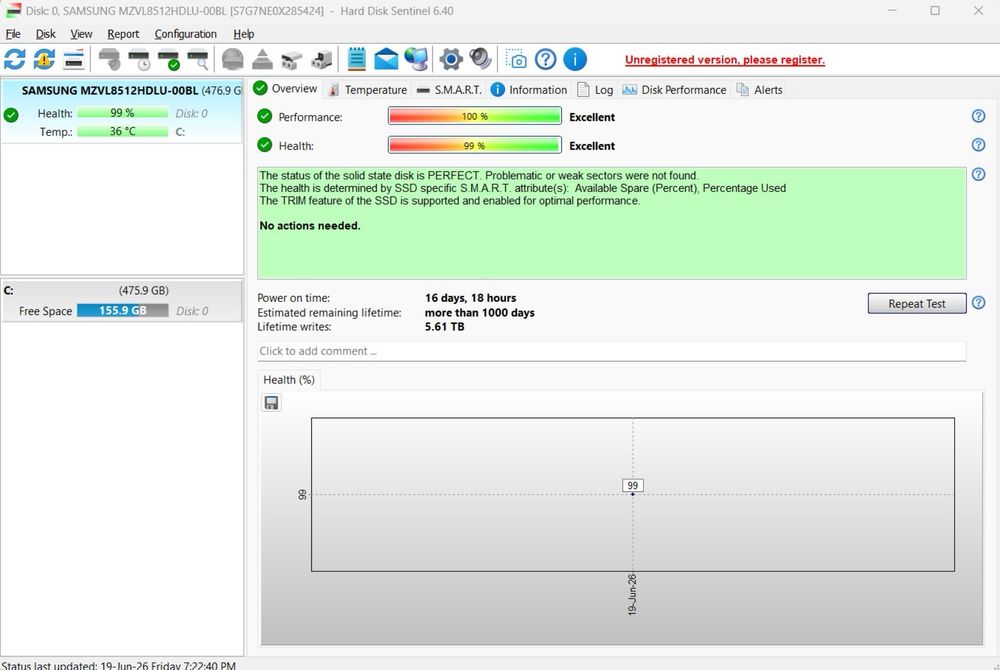The image size is (1000, 670).
Task: Click the green check icon beside Performance label
Action: (265, 116)
